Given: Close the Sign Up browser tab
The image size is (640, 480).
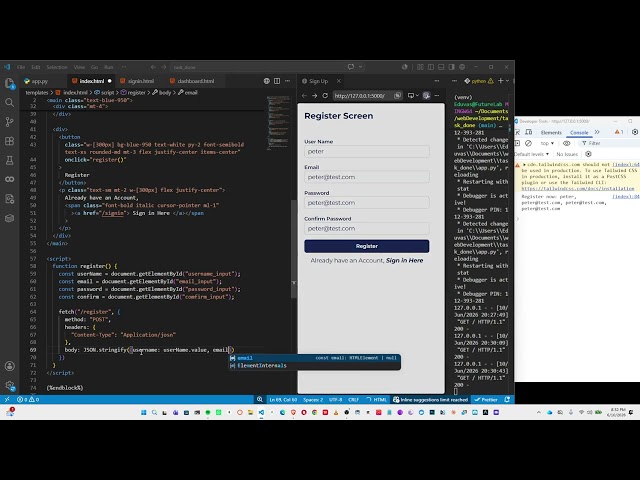Looking at the screenshot, I should [x=338, y=81].
